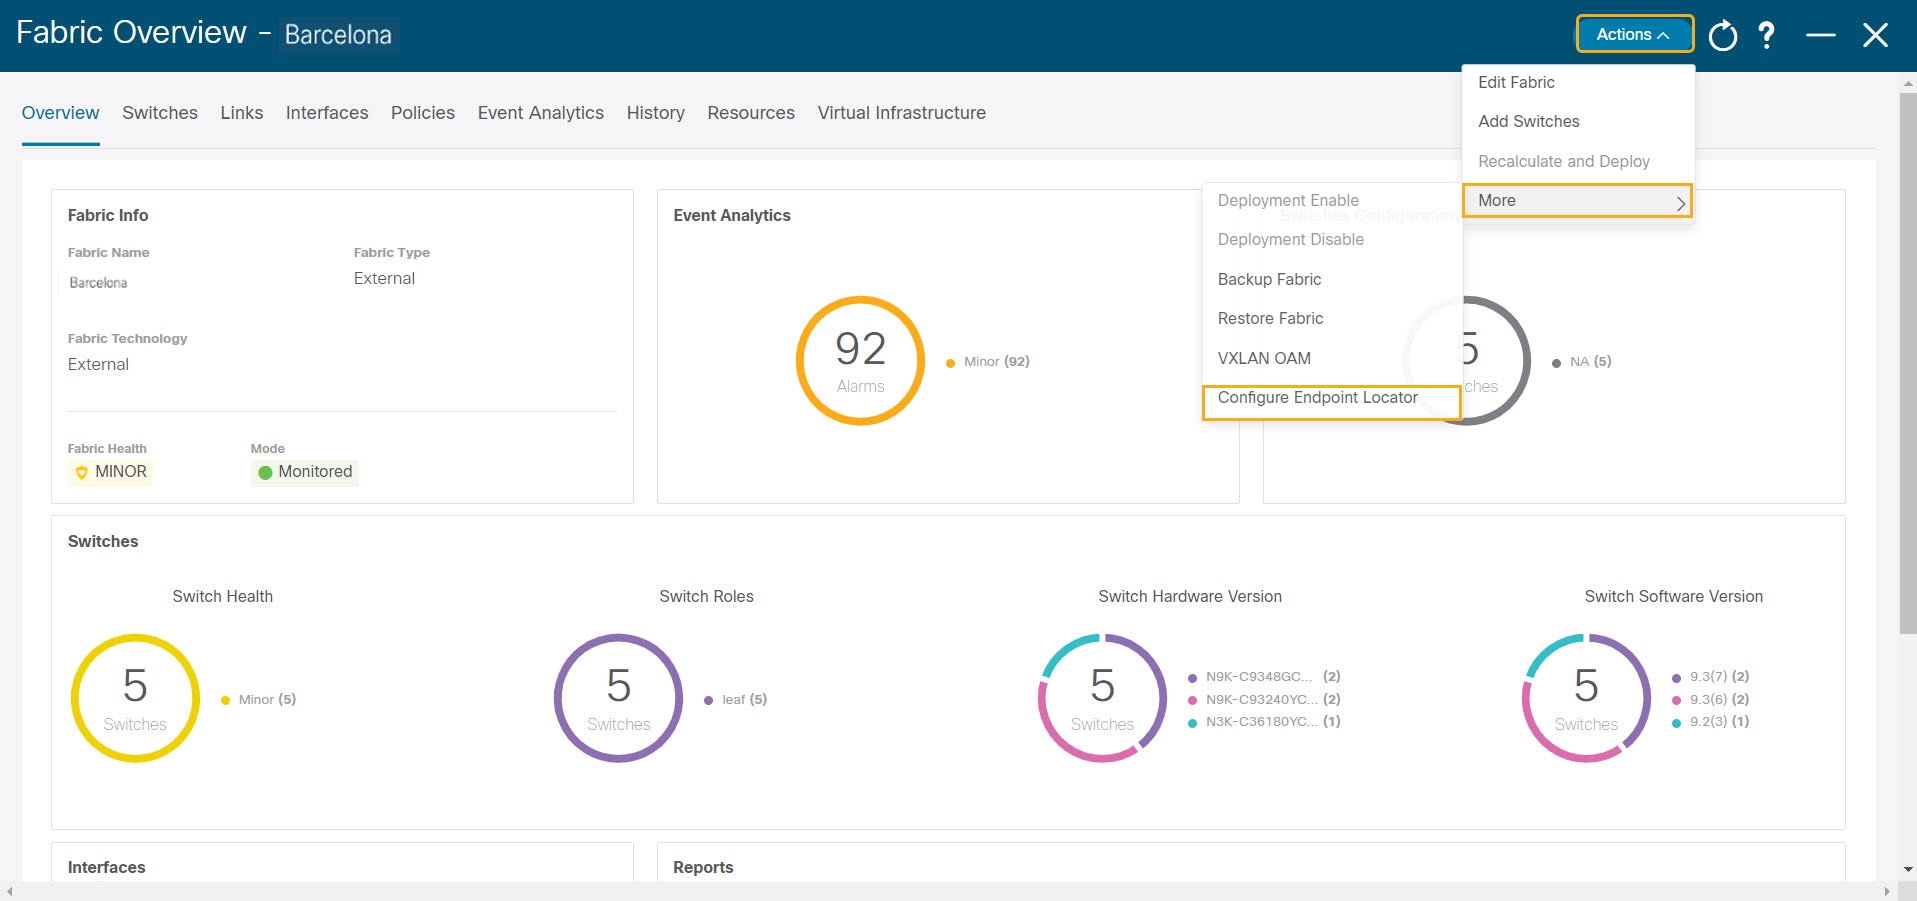Open the Interfaces tab

click(327, 113)
